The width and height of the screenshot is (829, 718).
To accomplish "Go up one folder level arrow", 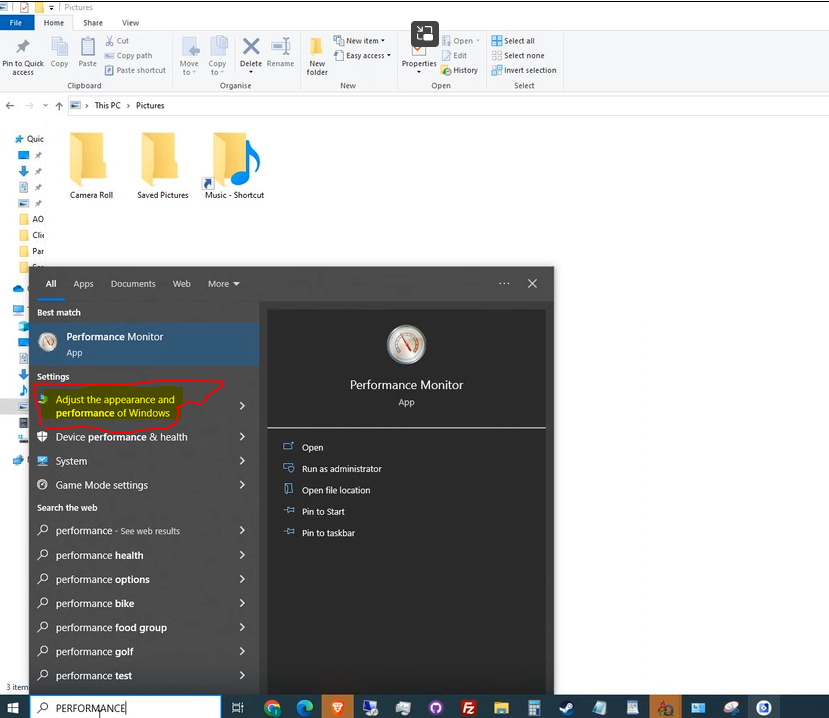I will [61, 105].
